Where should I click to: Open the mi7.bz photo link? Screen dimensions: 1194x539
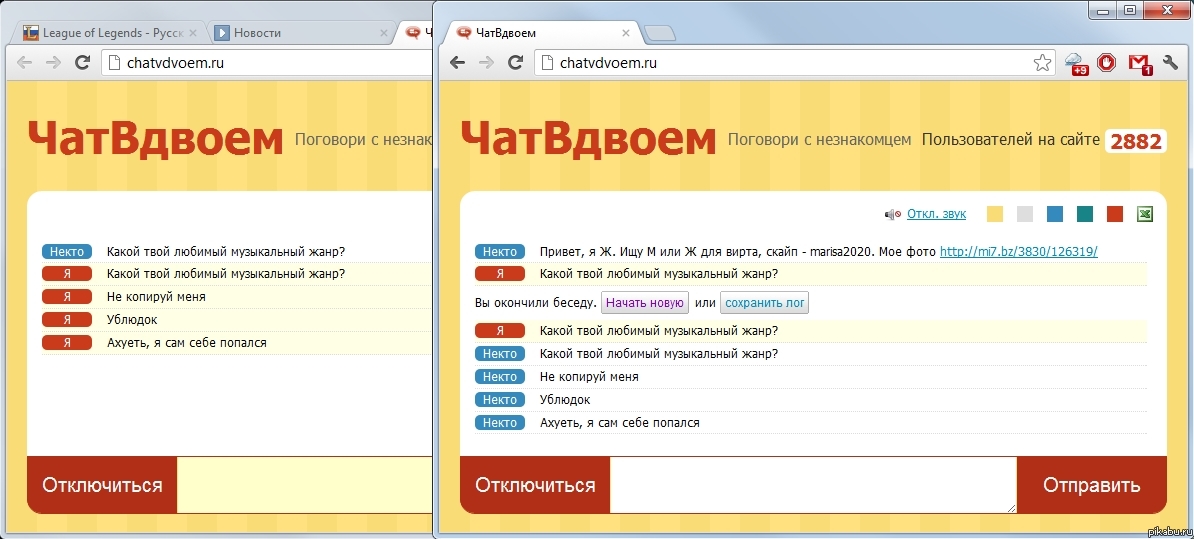point(1019,251)
